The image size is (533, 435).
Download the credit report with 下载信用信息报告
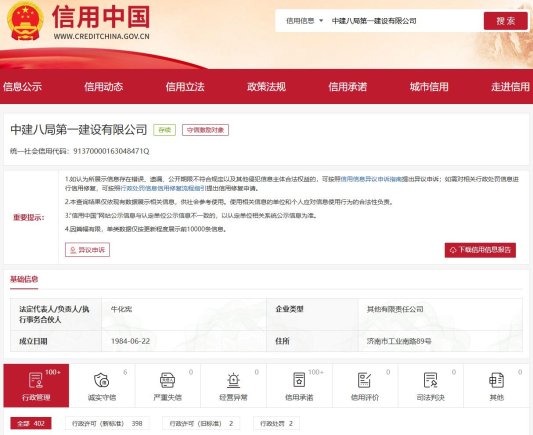(480, 250)
